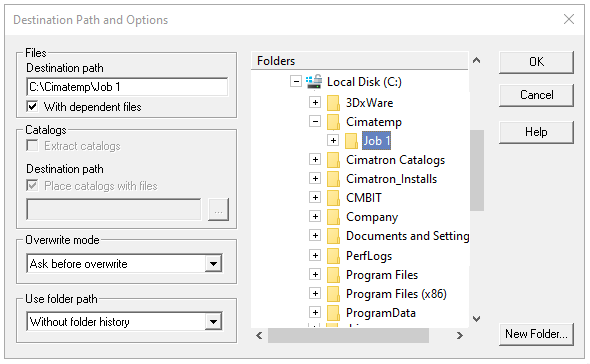Click the Job 1 folder icon
This screenshot has height=364, width=590.
point(351,141)
